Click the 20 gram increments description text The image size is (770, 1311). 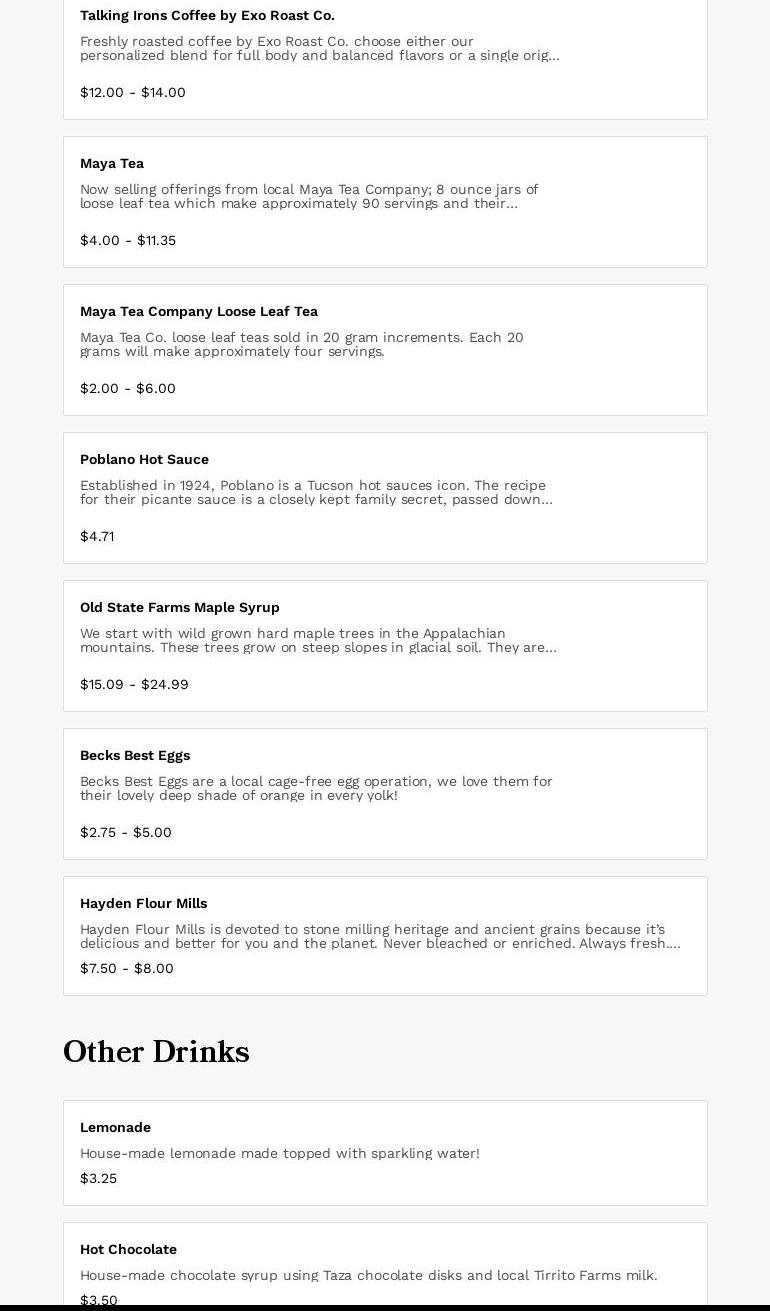tap(302, 345)
